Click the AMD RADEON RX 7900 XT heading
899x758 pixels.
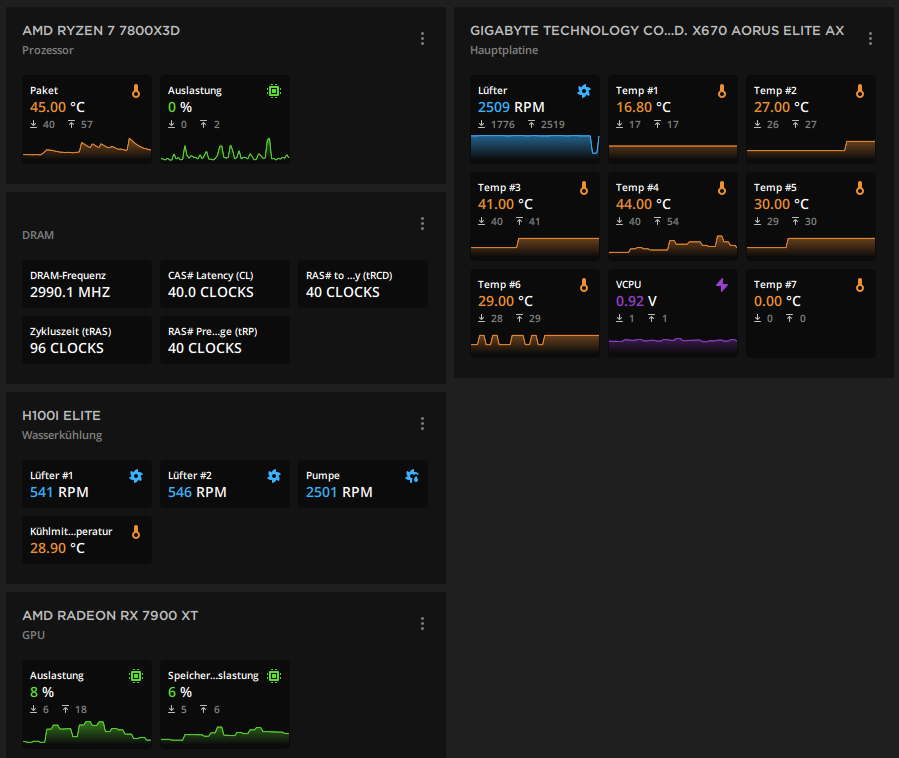pos(110,616)
